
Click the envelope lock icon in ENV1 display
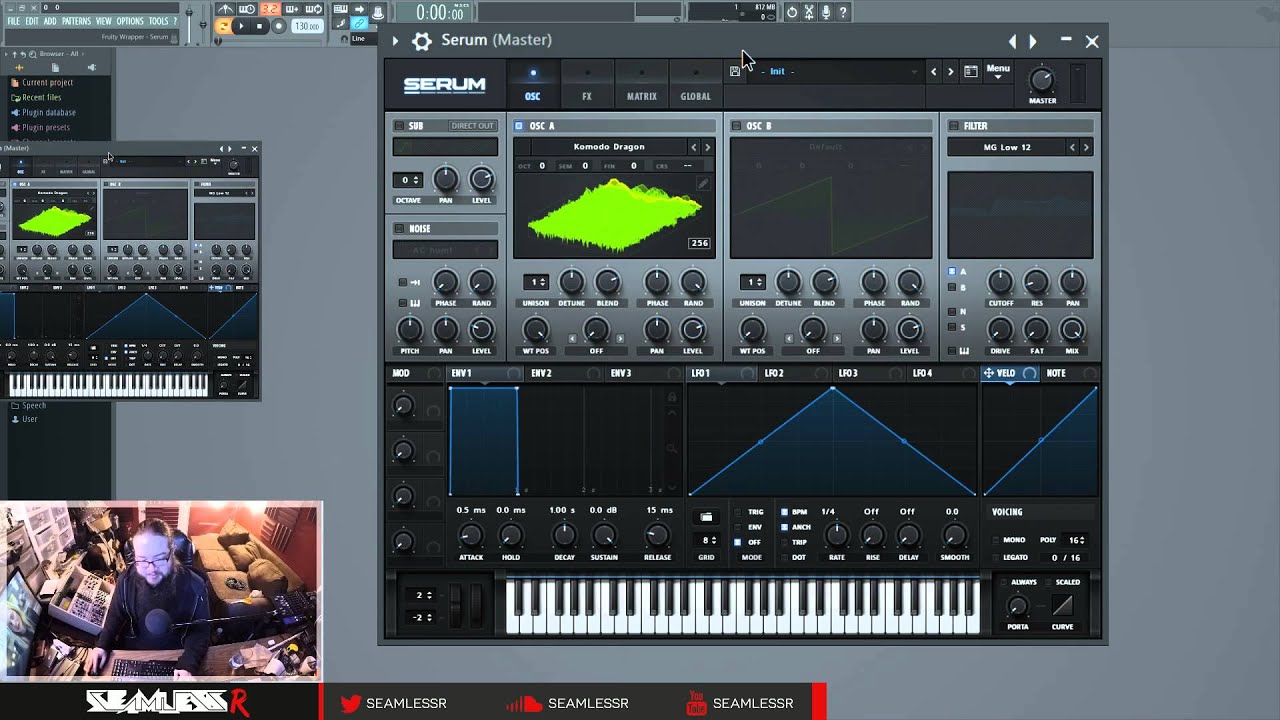click(672, 397)
